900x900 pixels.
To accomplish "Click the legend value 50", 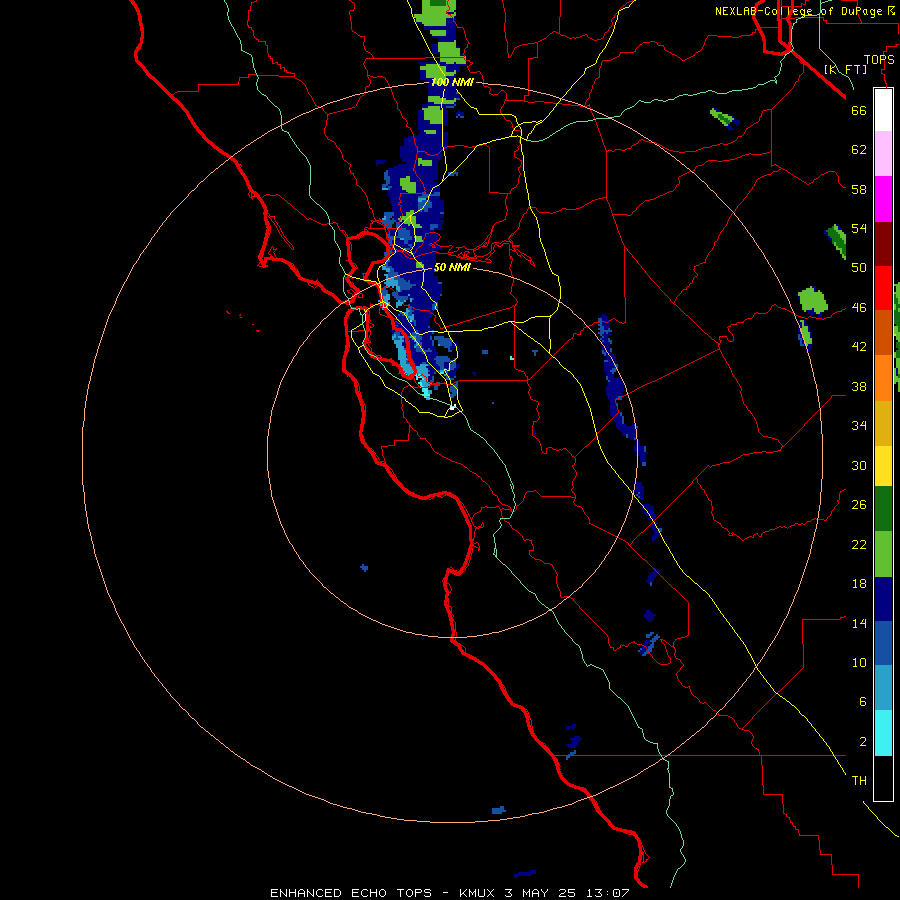I will pos(859,267).
